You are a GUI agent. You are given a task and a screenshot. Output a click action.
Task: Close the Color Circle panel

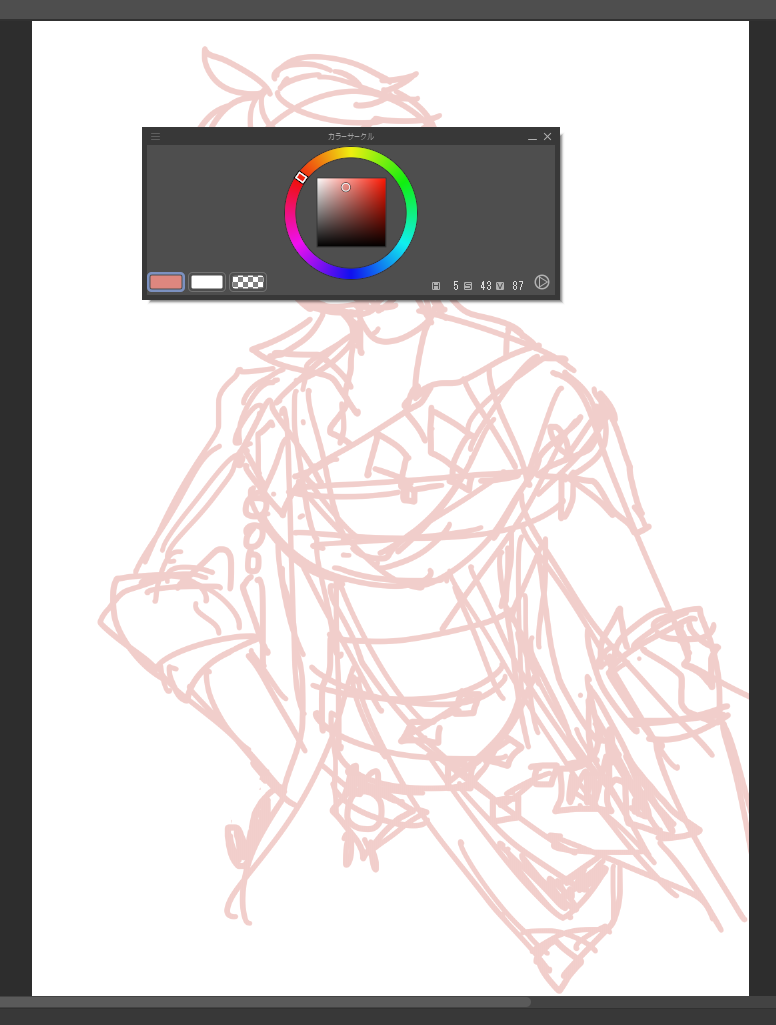click(548, 137)
